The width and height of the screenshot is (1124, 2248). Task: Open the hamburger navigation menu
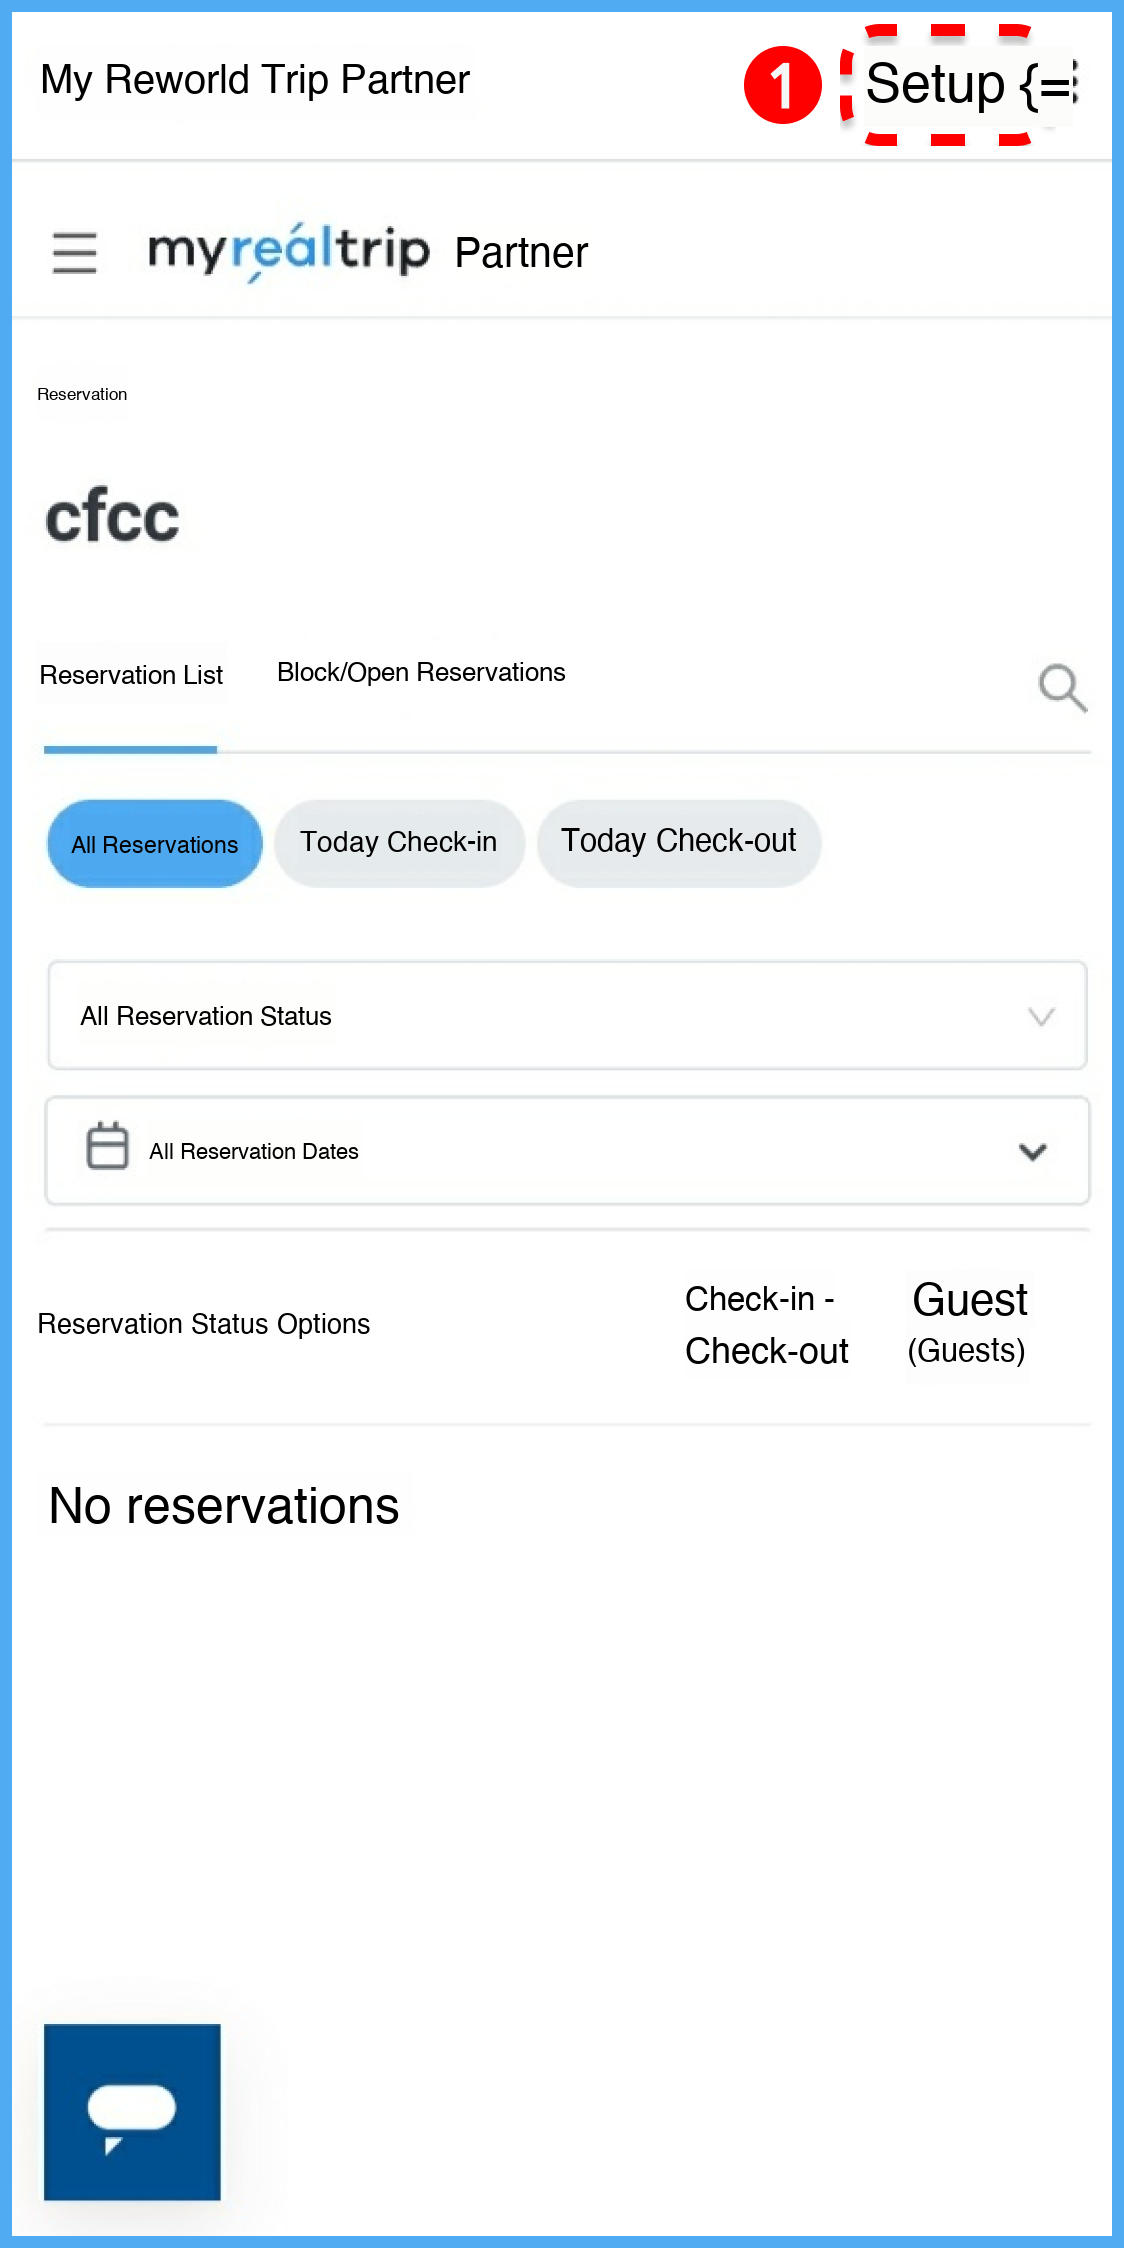click(75, 252)
